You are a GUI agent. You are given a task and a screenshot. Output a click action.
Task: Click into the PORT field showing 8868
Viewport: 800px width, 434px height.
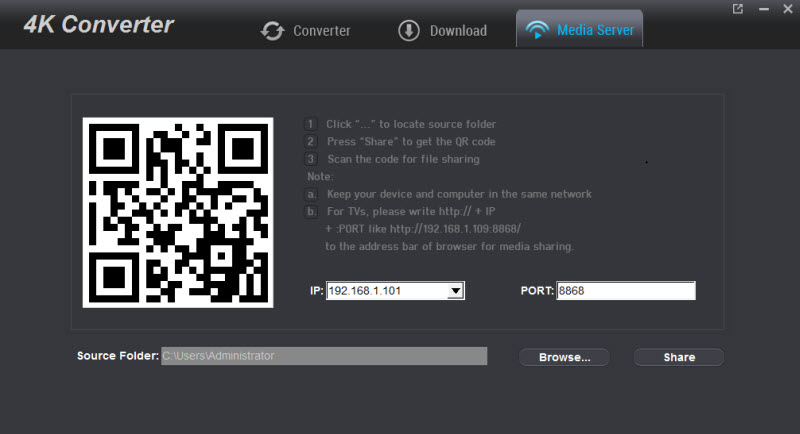tap(625, 291)
